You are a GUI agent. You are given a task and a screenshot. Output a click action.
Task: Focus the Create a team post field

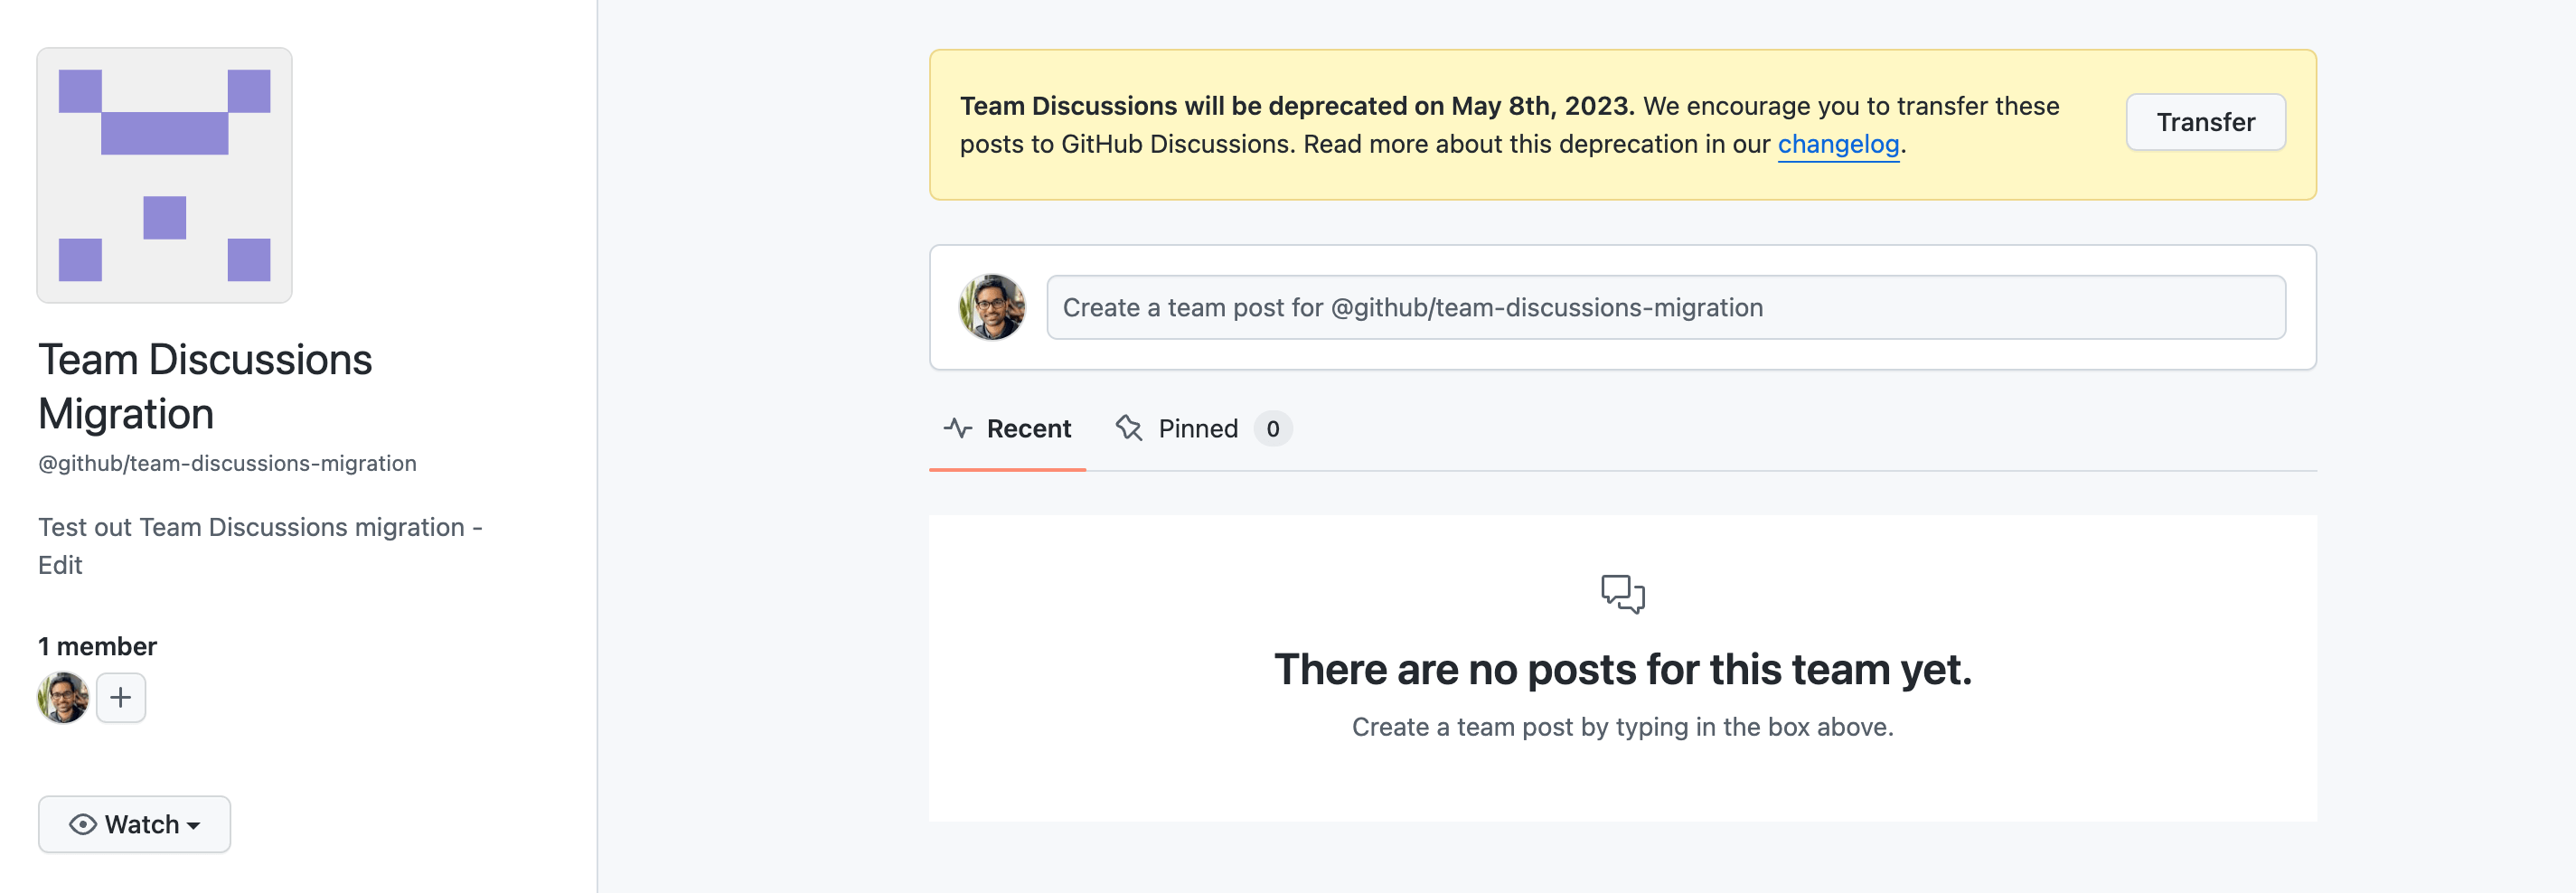[x=1665, y=307]
